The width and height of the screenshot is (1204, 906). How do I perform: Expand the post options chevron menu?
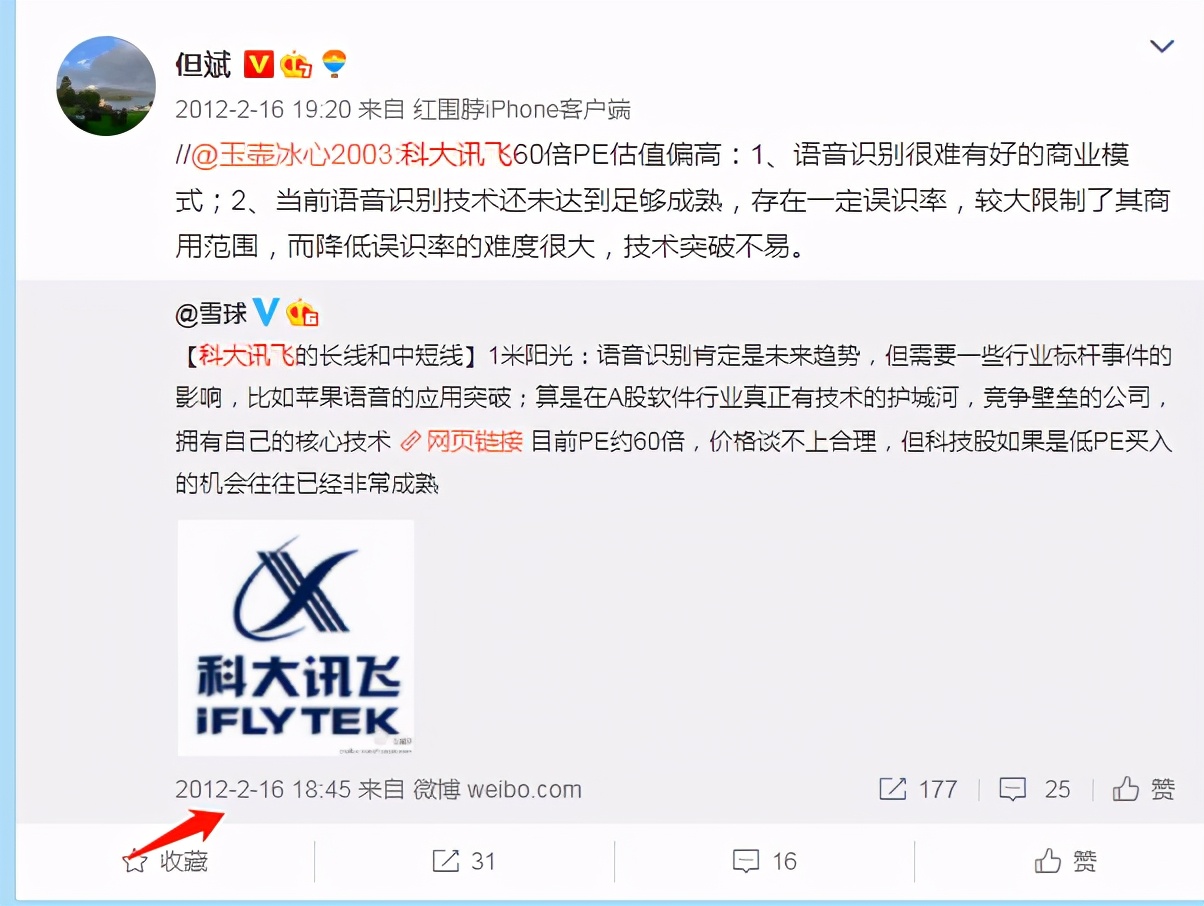pos(1161,46)
